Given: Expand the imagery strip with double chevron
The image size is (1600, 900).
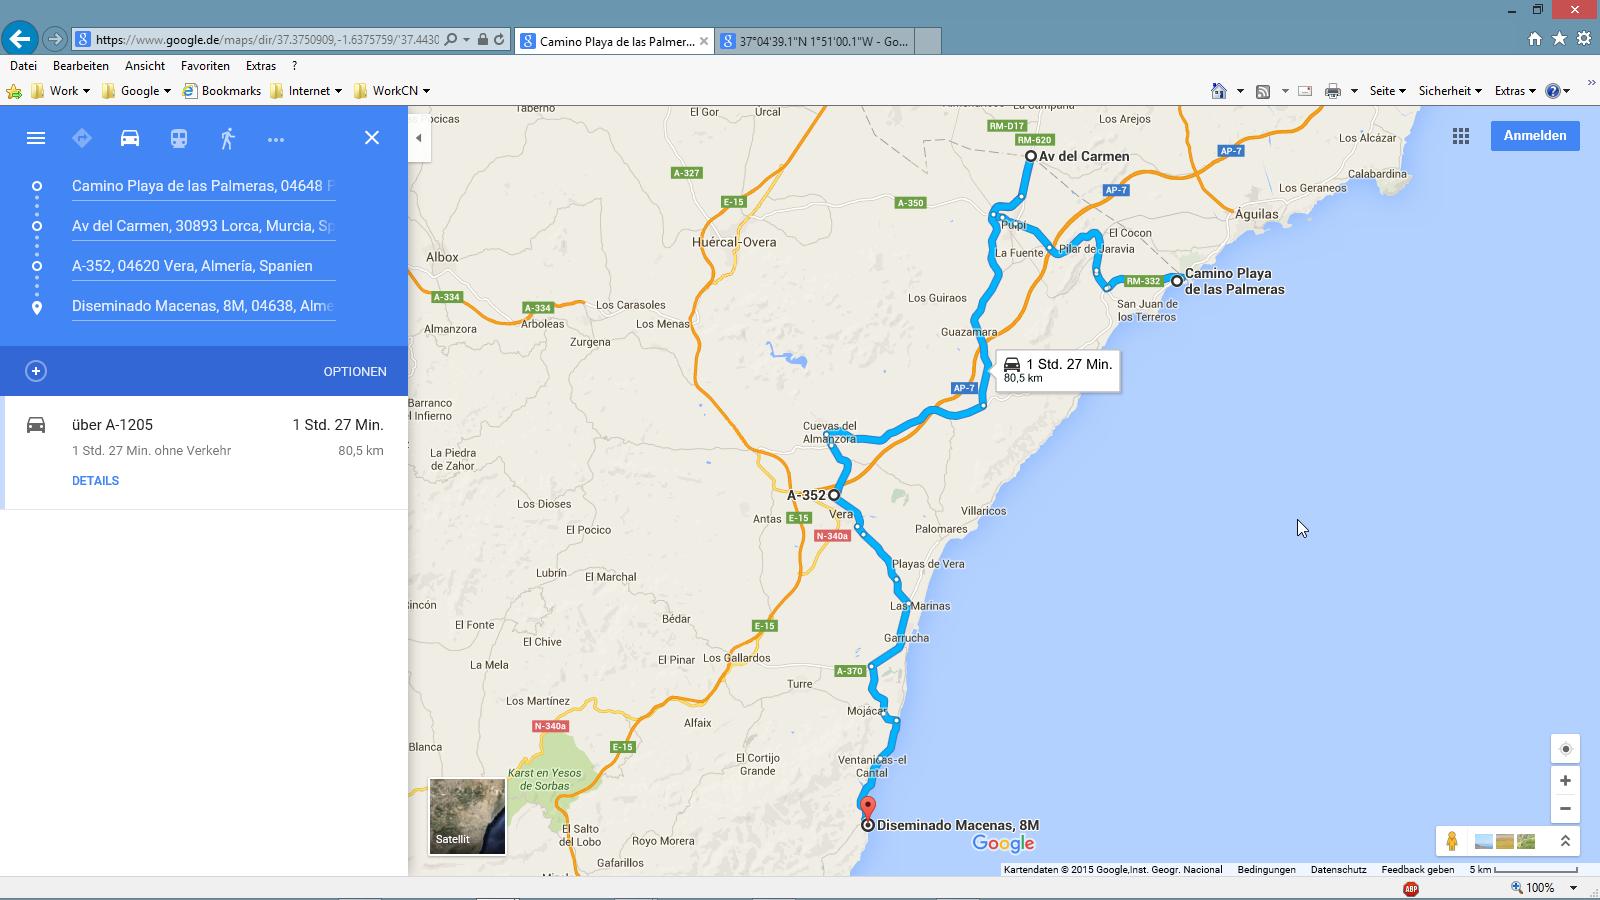Looking at the screenshot, I should (1565, 841).
